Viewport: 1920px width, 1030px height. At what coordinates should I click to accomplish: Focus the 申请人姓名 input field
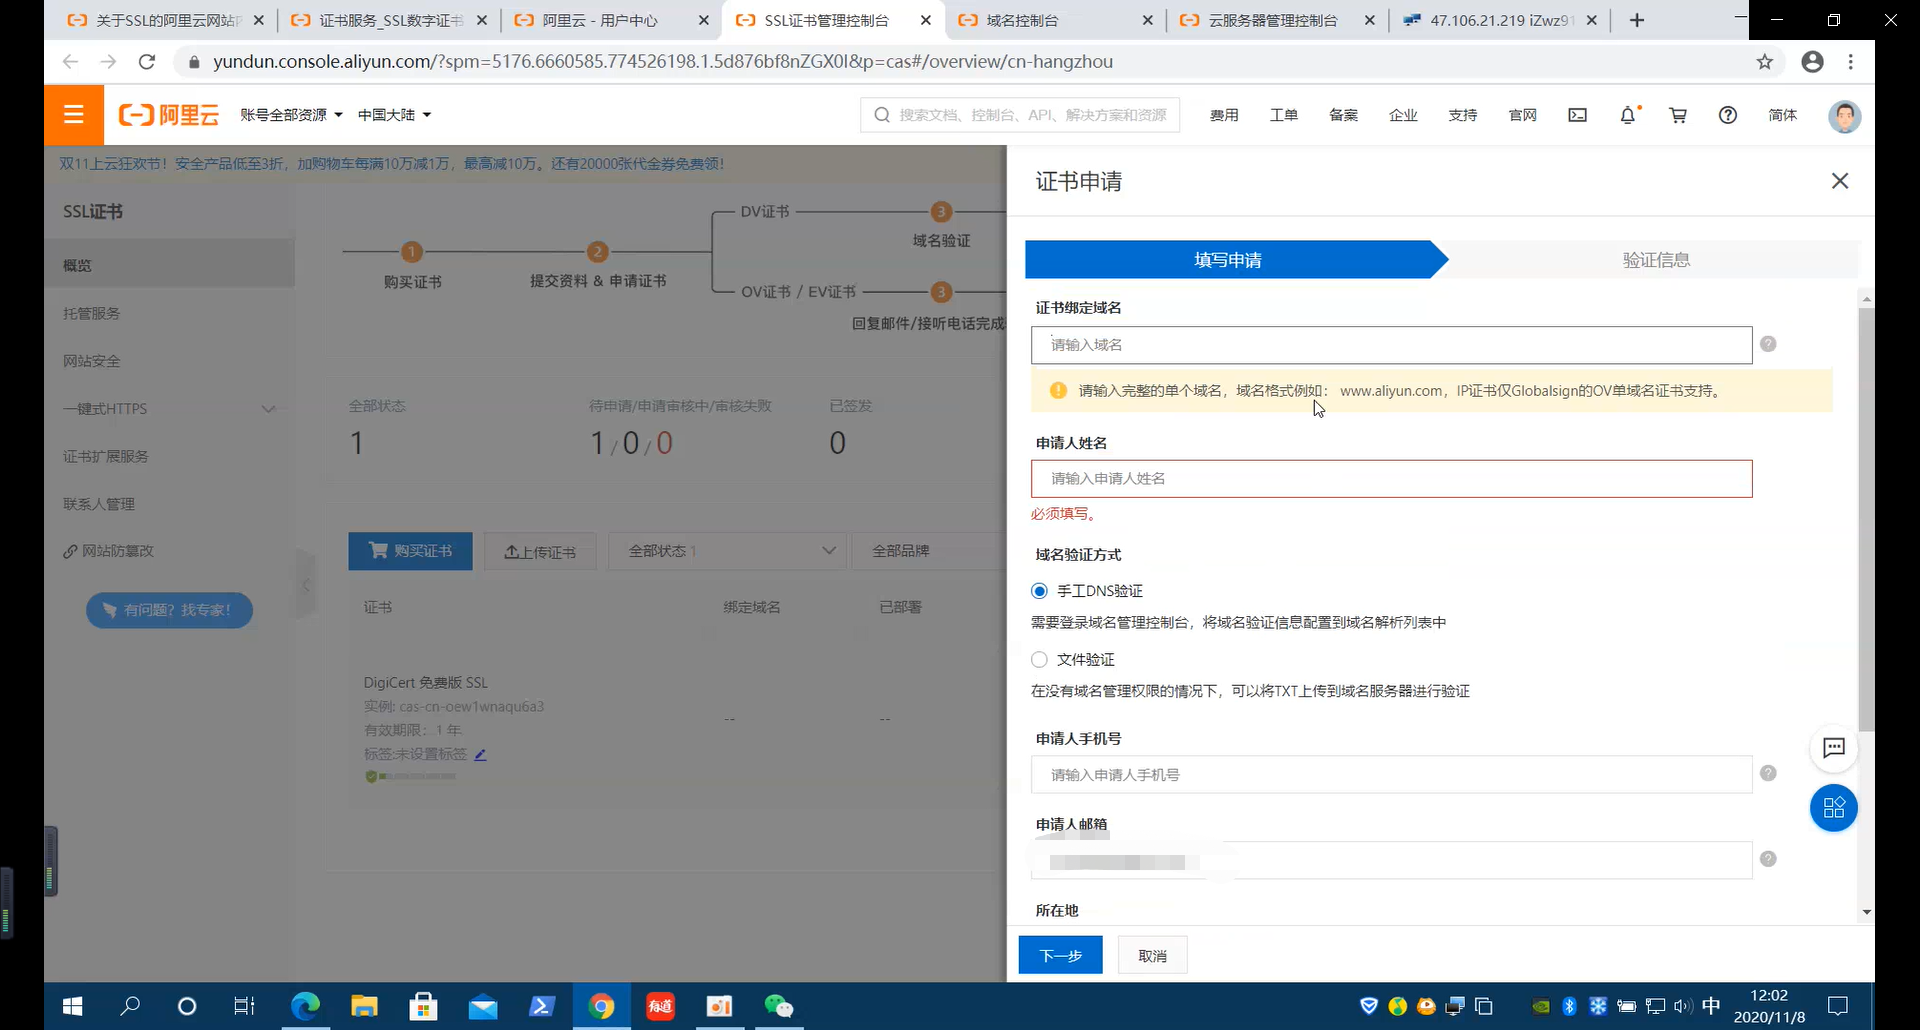1391,479
